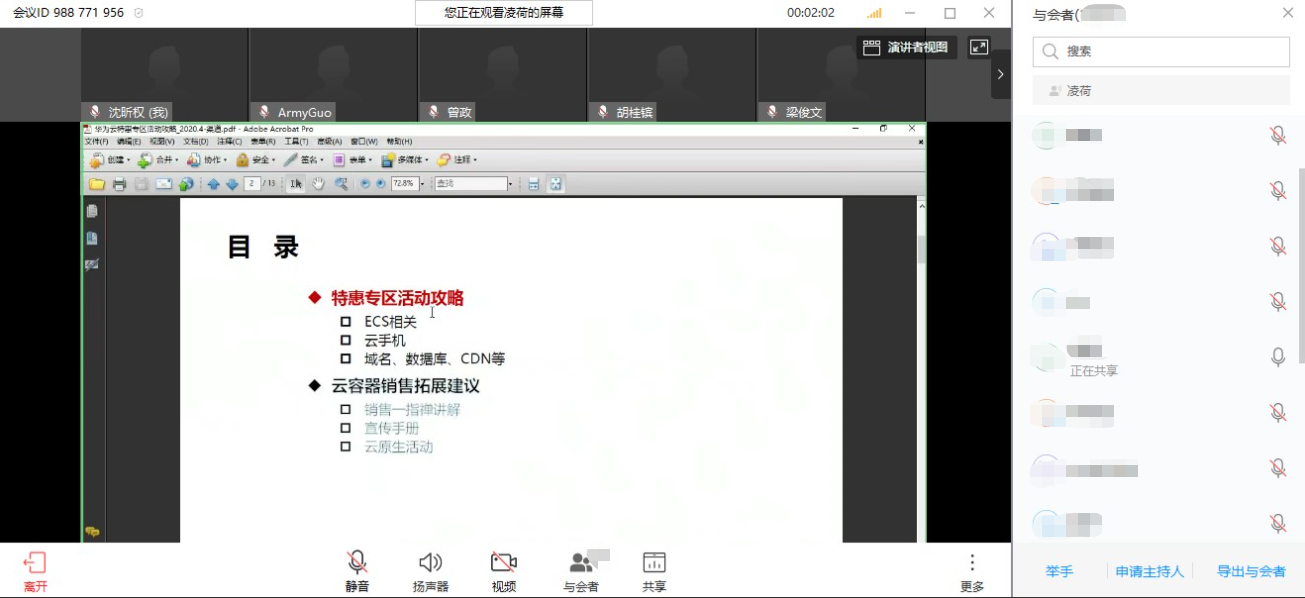Open the 创建 create dropdown in Acrobat
This screenshot has height=598, width=1305.
point(110,160)
